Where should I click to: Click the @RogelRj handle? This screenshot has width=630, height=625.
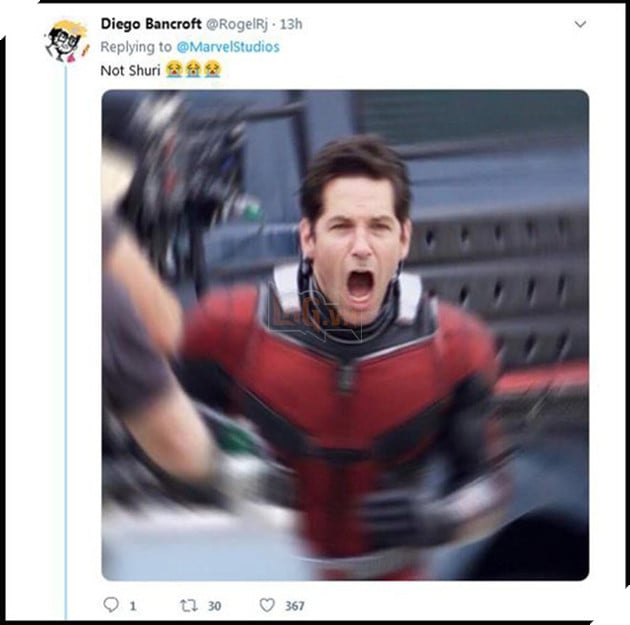[x=237, y=25]
